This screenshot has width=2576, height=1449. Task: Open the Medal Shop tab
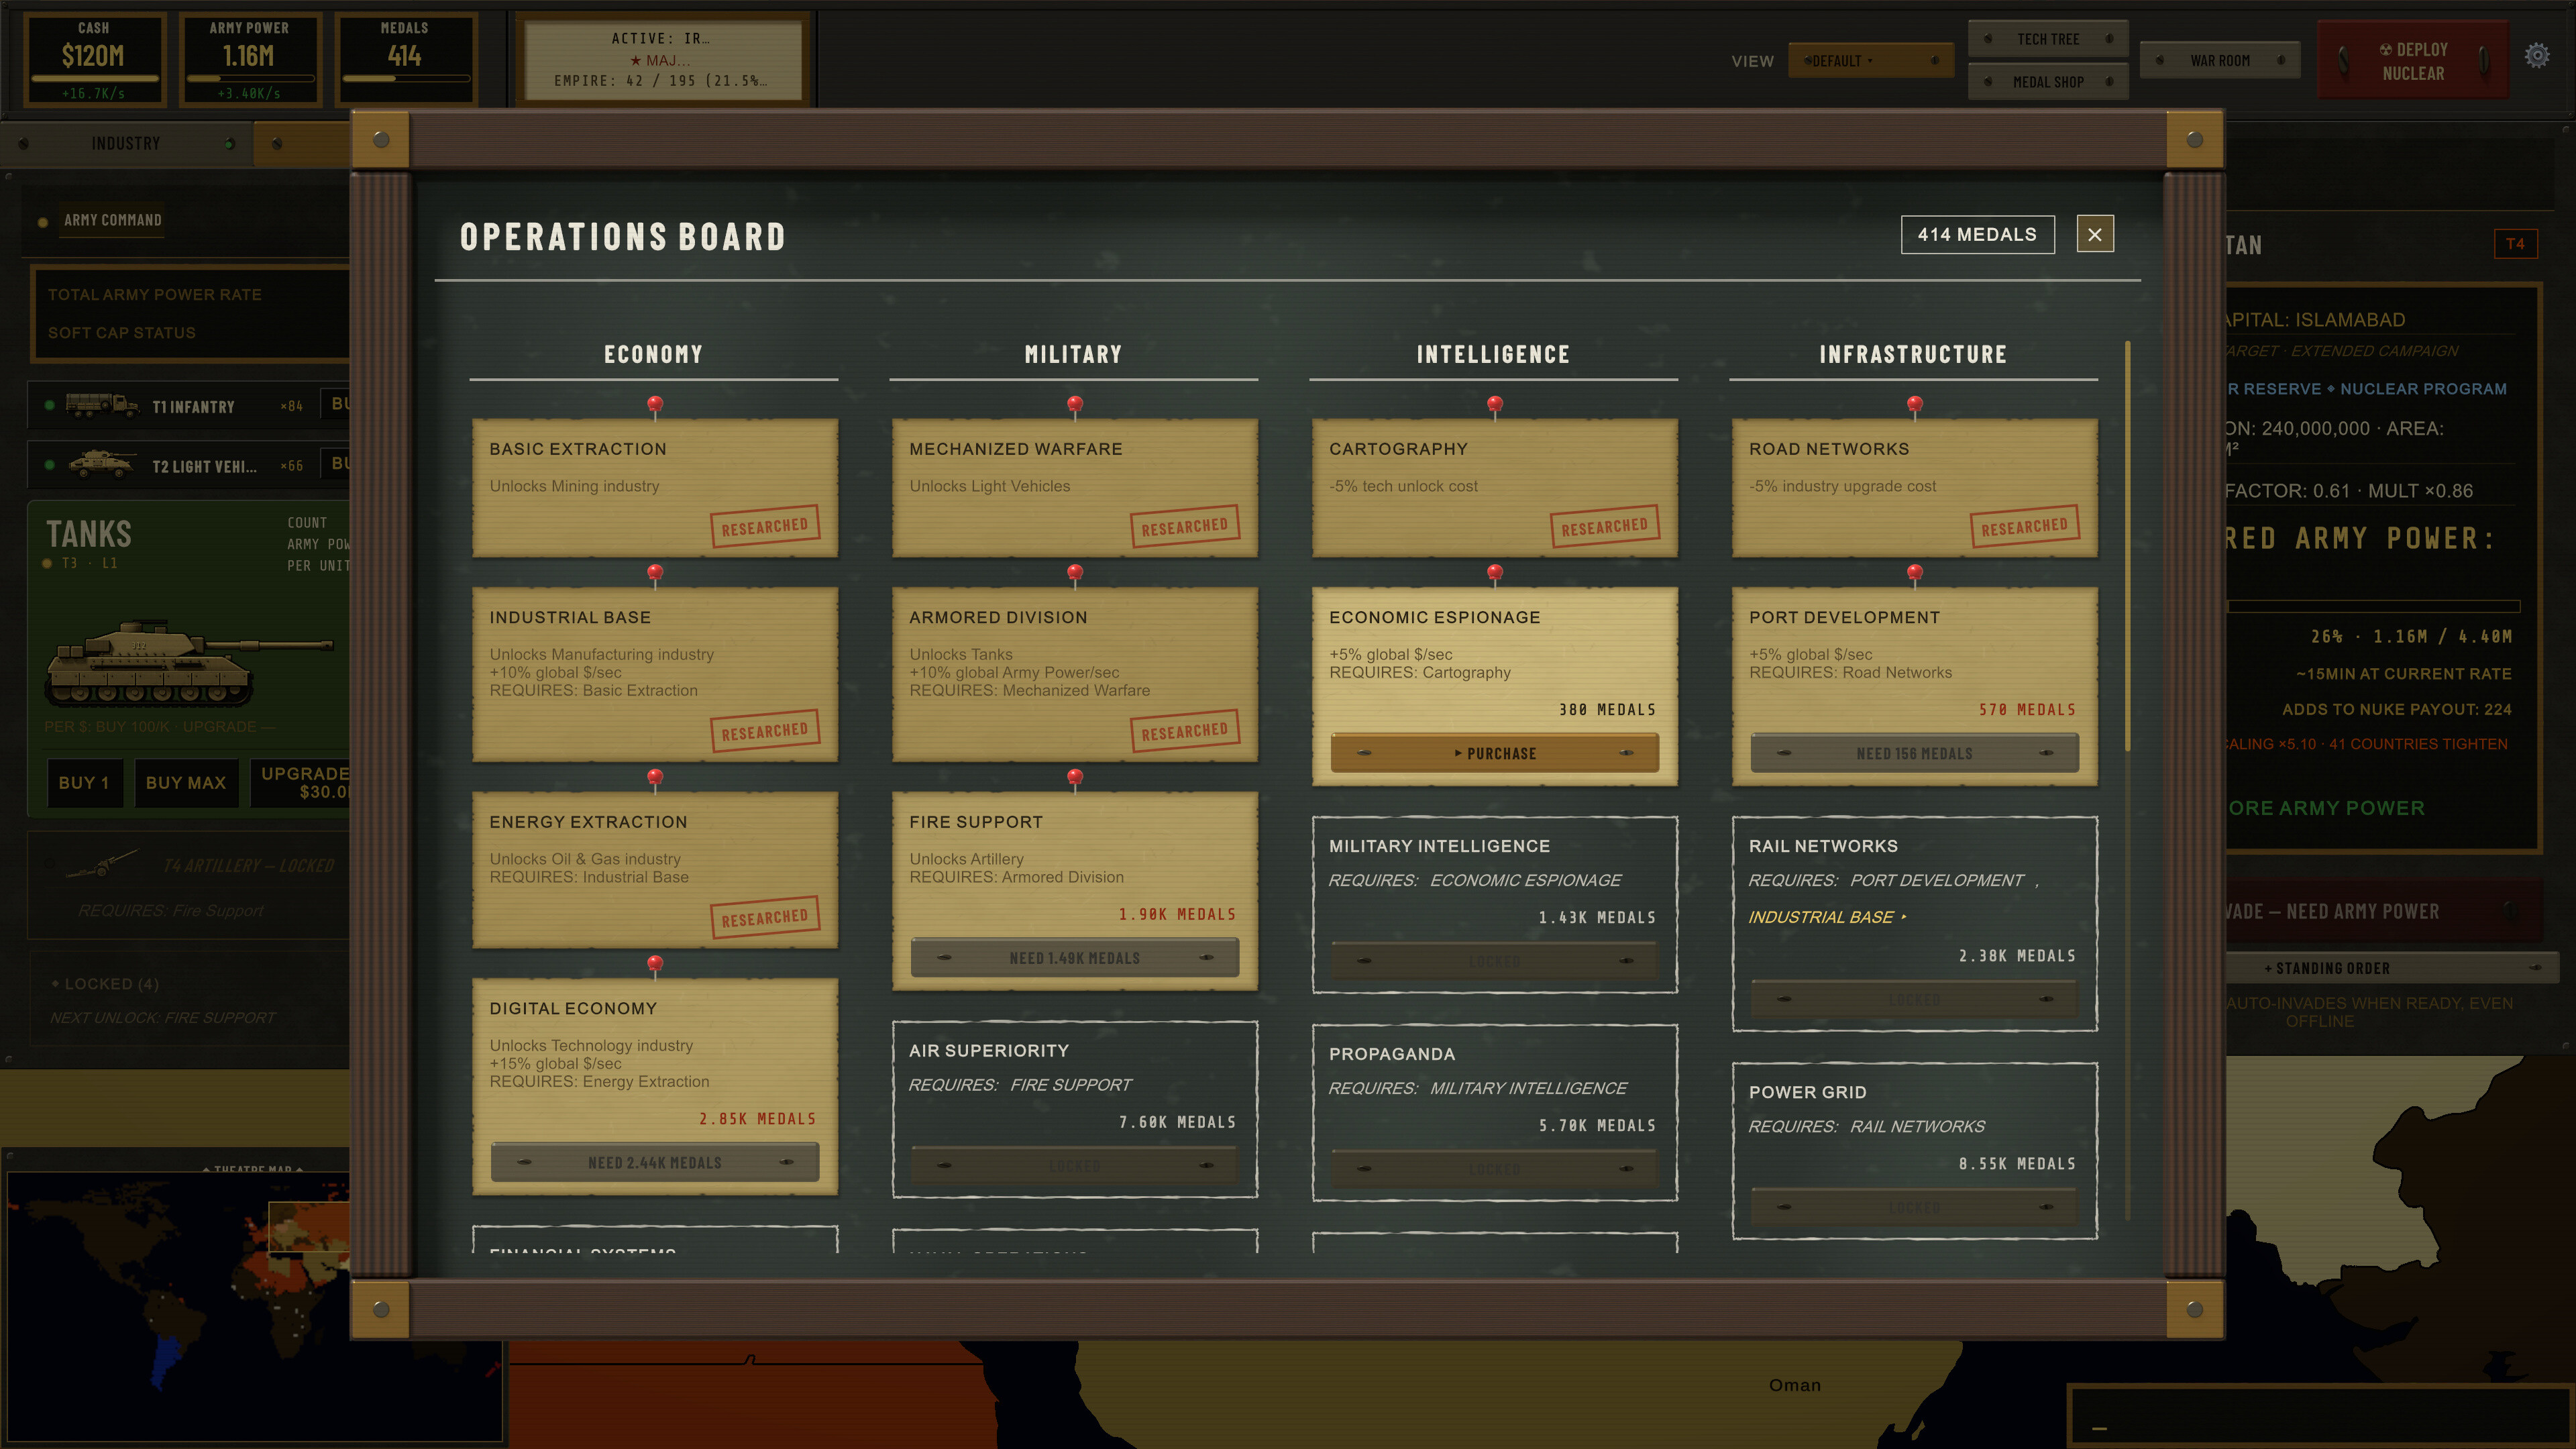click(x=2047, y=82)
